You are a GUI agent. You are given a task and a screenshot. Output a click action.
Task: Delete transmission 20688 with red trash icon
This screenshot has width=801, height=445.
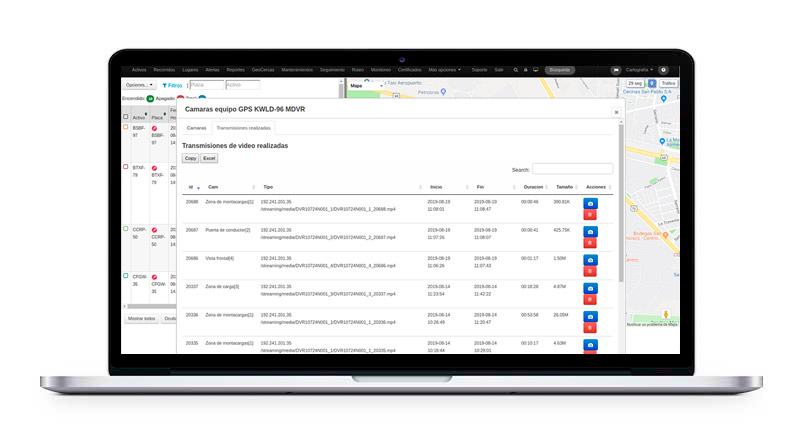point(590,215)
